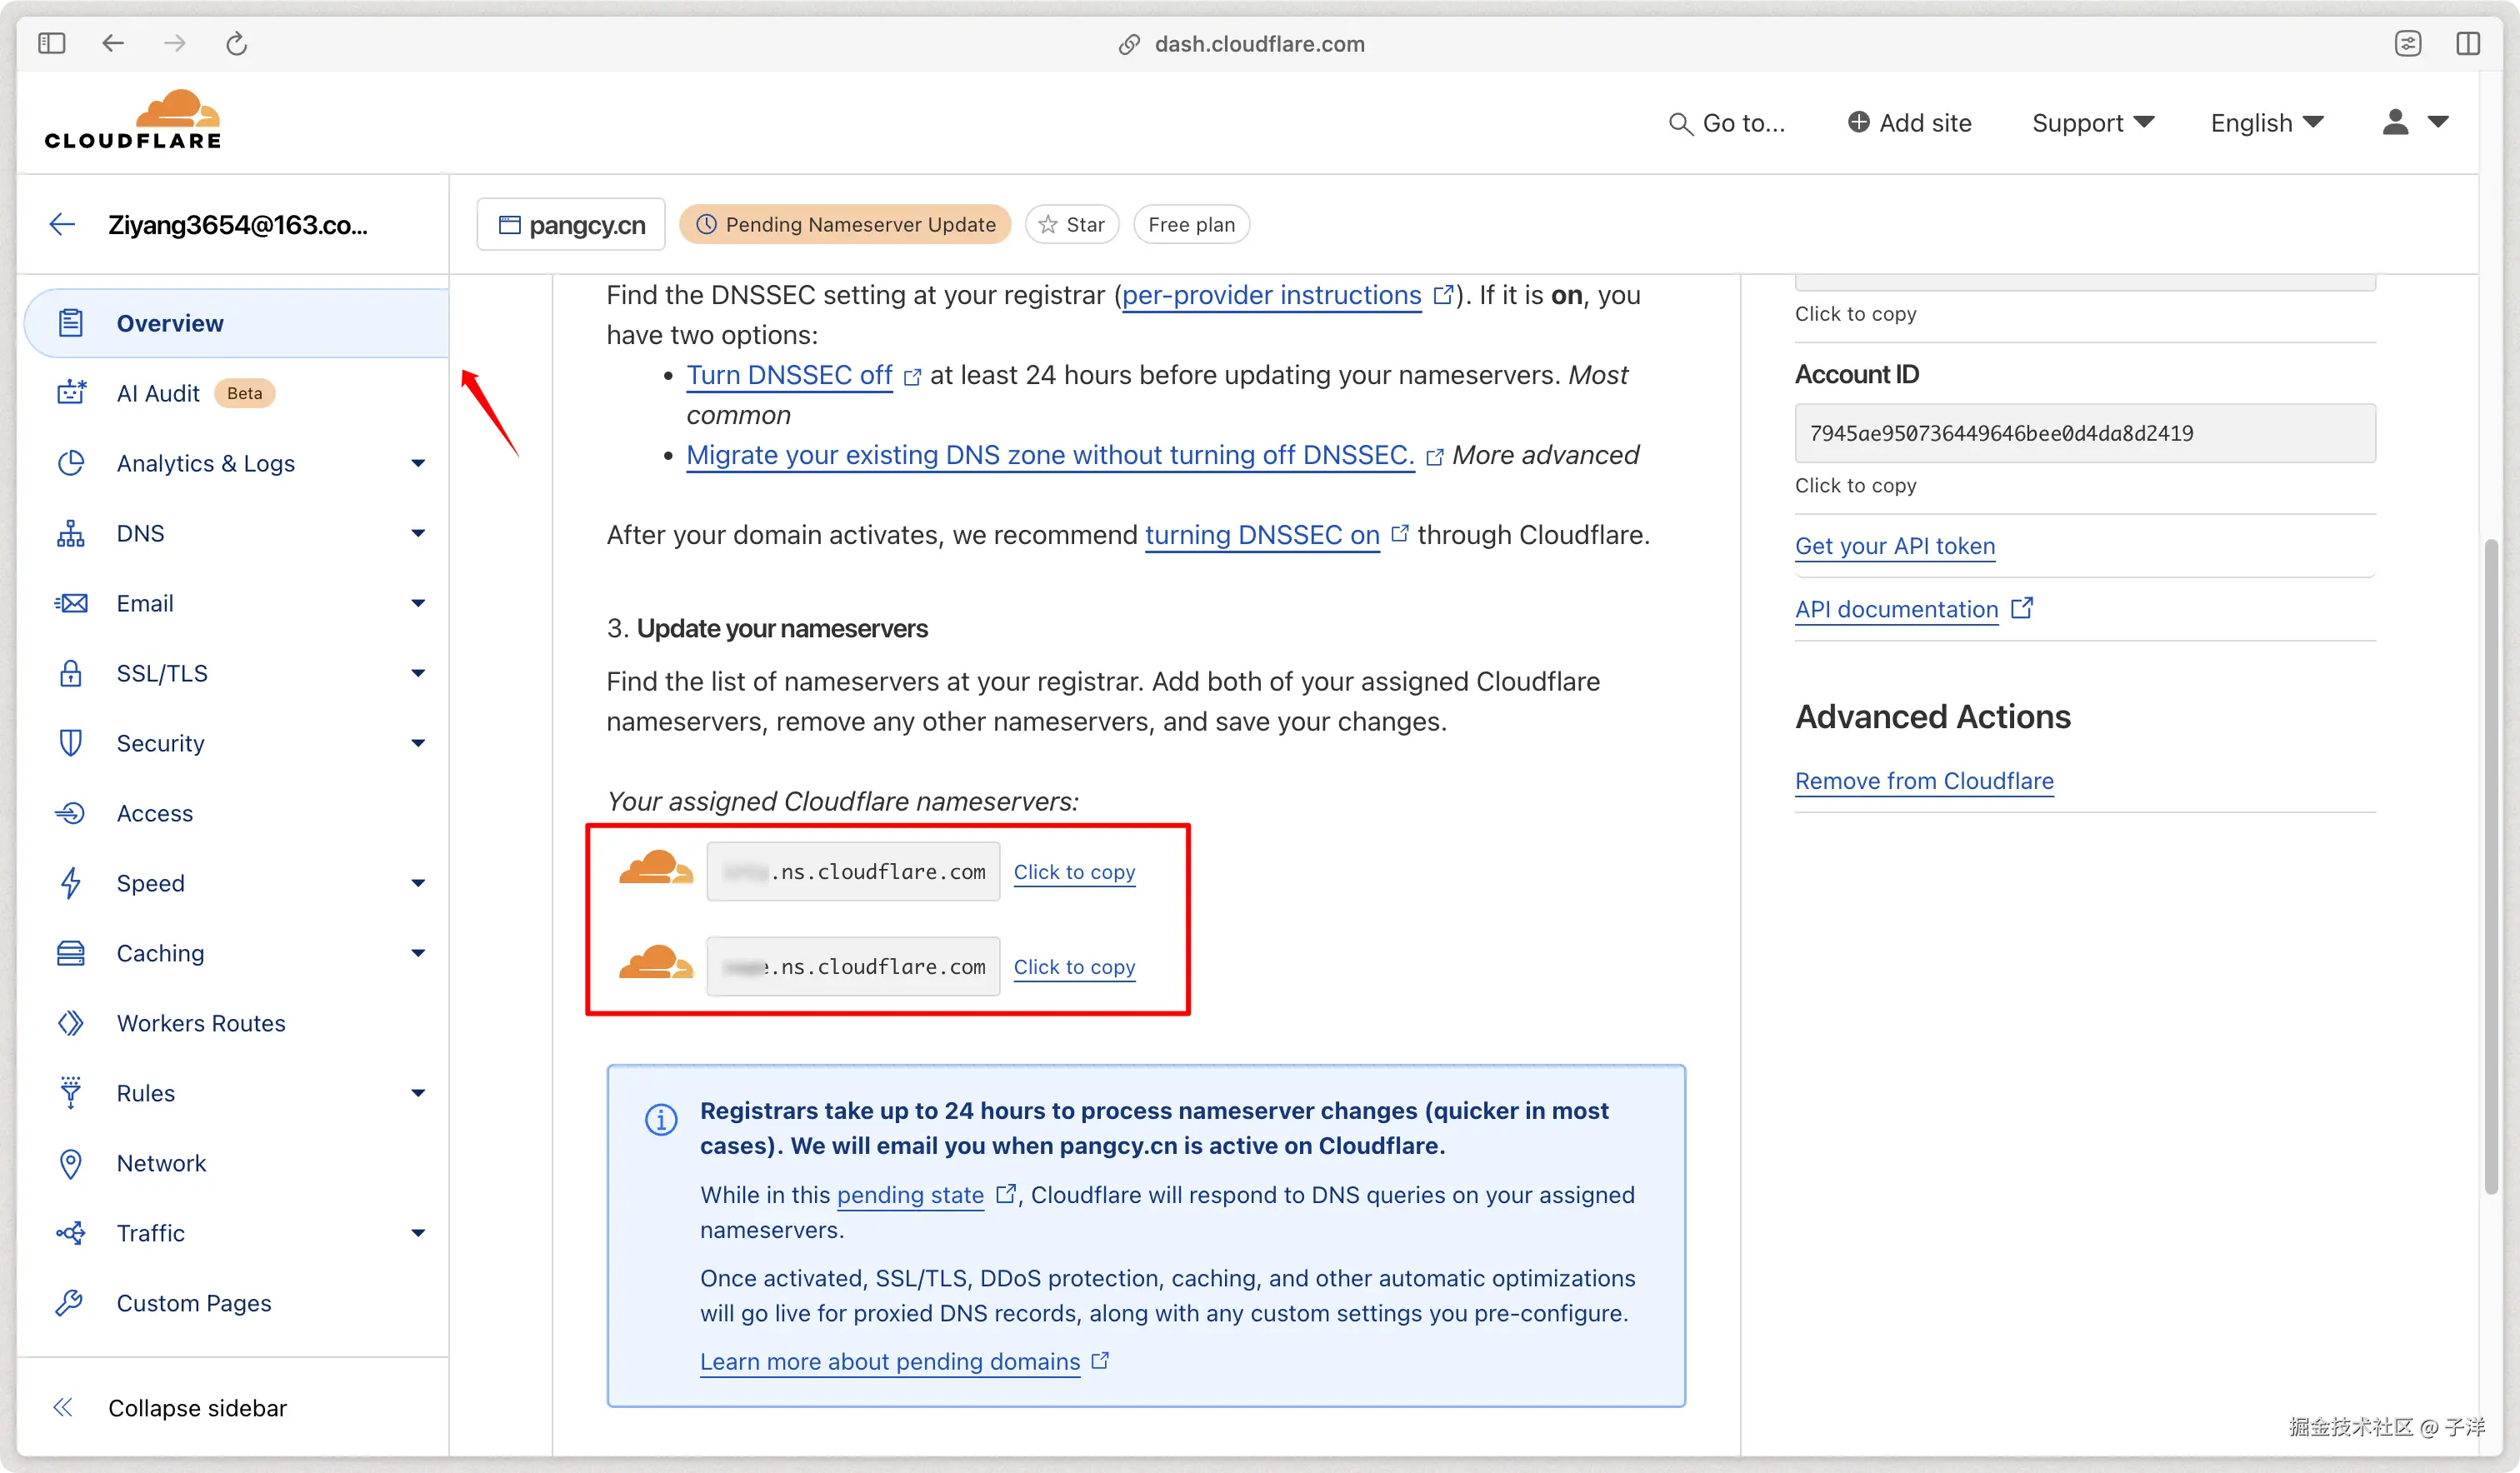Click the AI Audit sidebar icon

[71, 393]
